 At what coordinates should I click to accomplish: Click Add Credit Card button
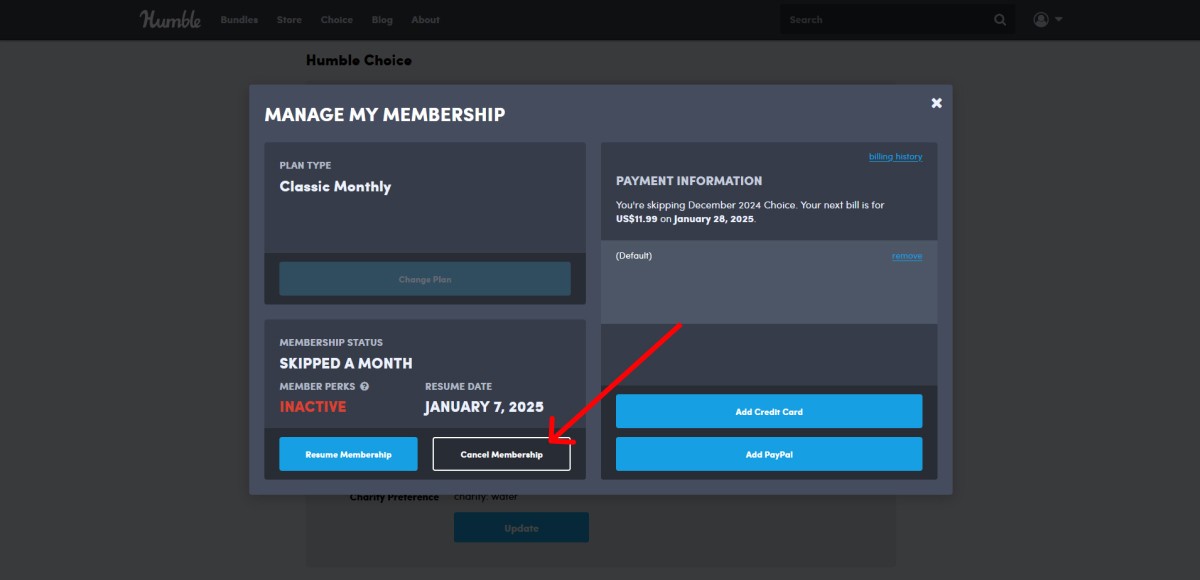coord(769,411)
